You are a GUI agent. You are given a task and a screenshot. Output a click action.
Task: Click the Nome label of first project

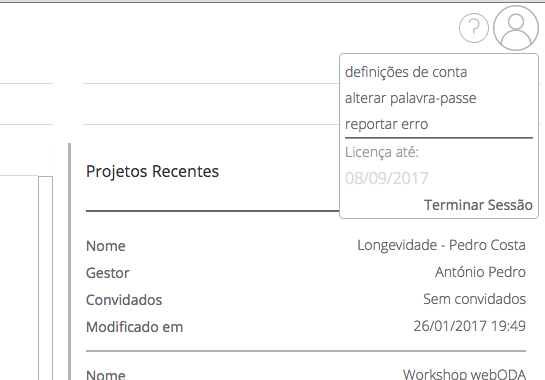106,246
